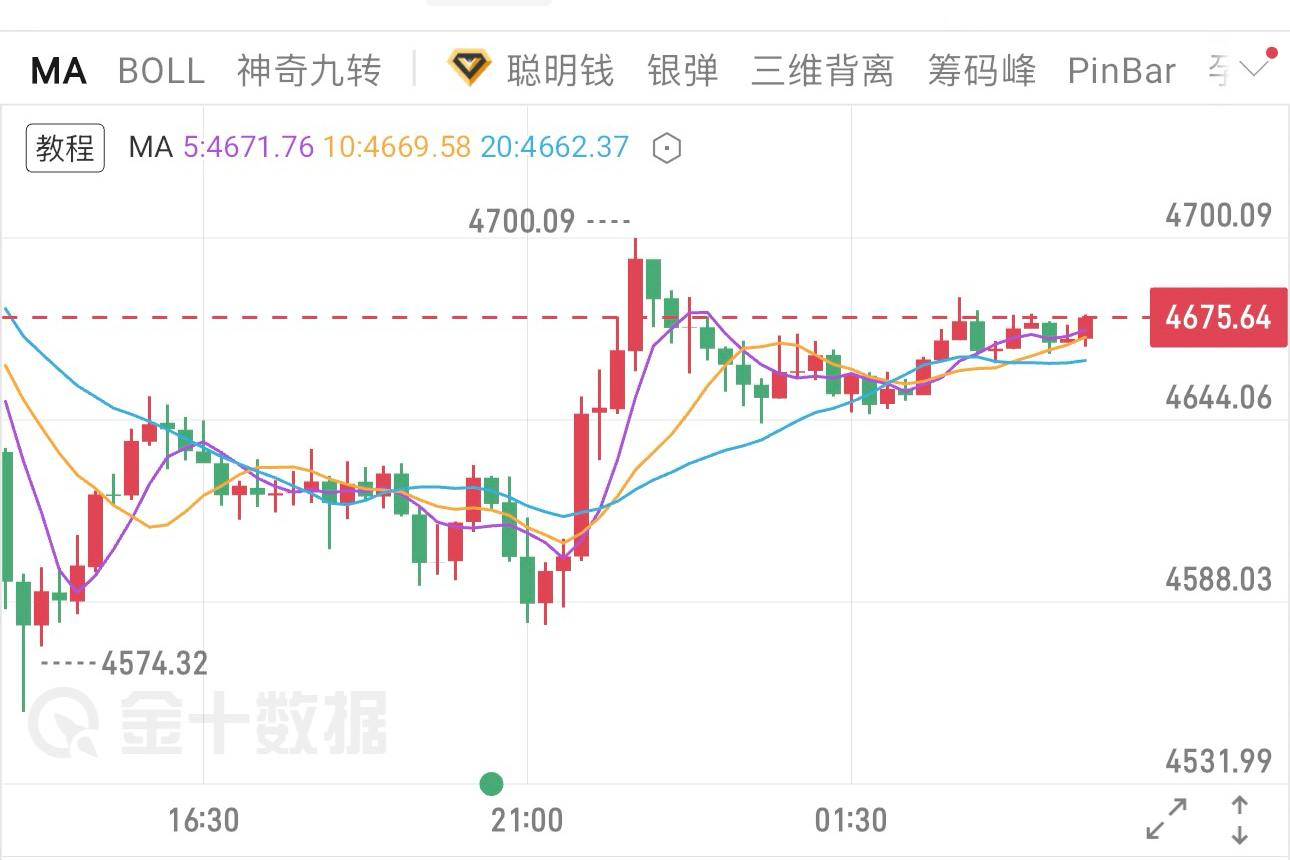This screenshot has width=1290, height=860.
Task: Tap the orange MA 10:4669.58 value
Action: (x=397, y=148)
